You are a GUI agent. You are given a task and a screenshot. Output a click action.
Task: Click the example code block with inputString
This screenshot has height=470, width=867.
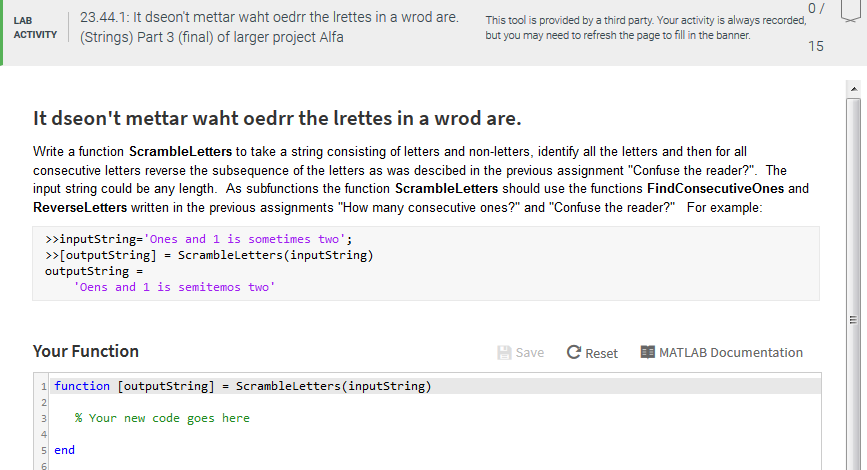point(426,263)
